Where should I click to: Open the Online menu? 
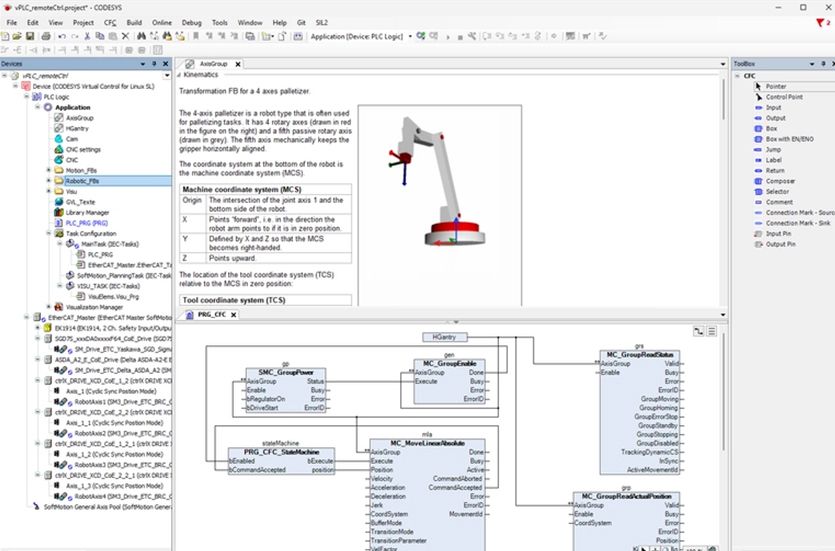coord(161,21)
